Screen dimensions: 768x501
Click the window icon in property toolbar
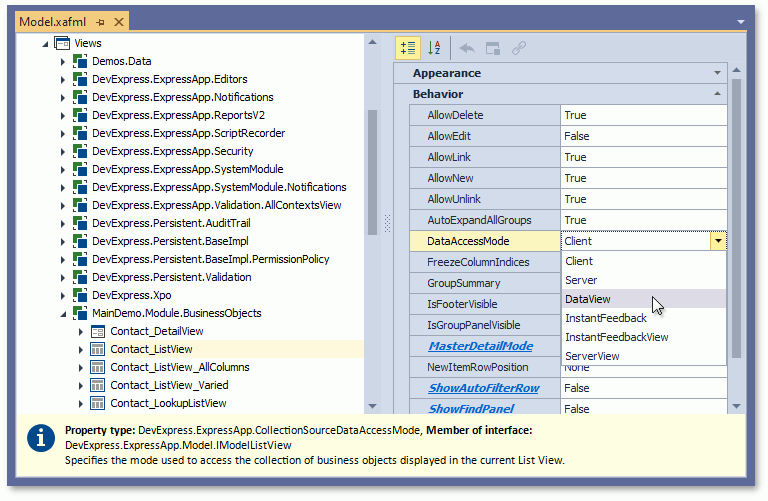point(493,47)
